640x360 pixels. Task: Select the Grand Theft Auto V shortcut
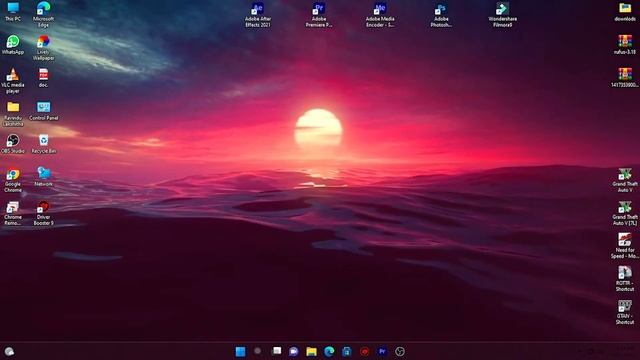pyautogui.click(x=625, y=180)
